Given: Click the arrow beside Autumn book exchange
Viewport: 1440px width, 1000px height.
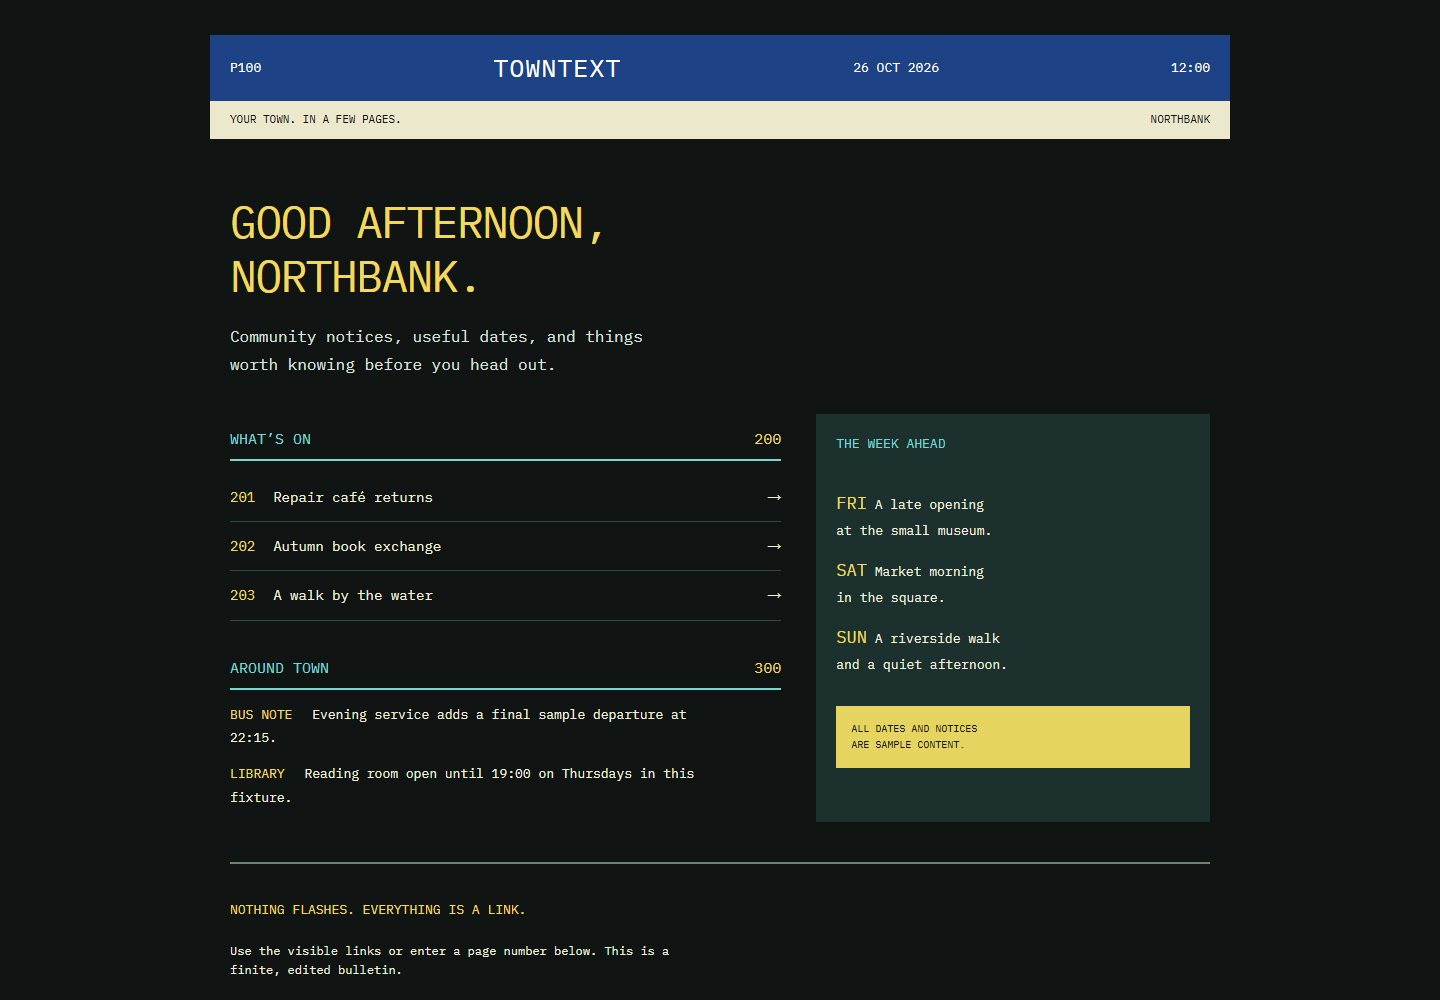Looking at the screenshot, I should [x=774, y=546].
